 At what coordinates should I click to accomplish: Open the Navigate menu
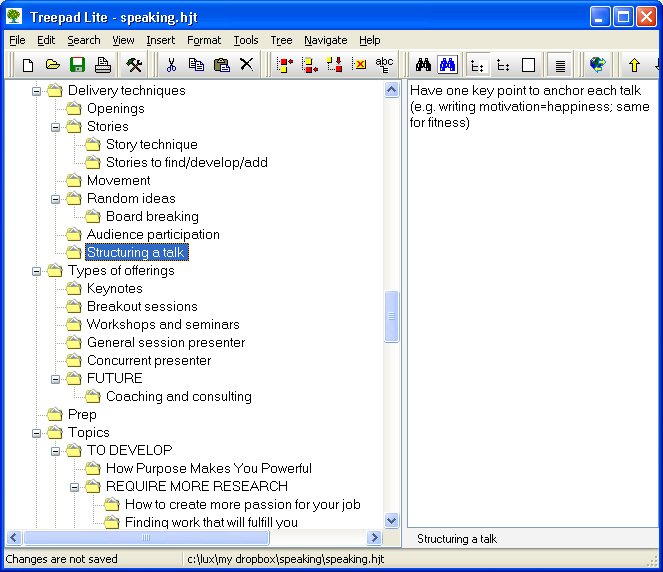click(x=326, y=40)
